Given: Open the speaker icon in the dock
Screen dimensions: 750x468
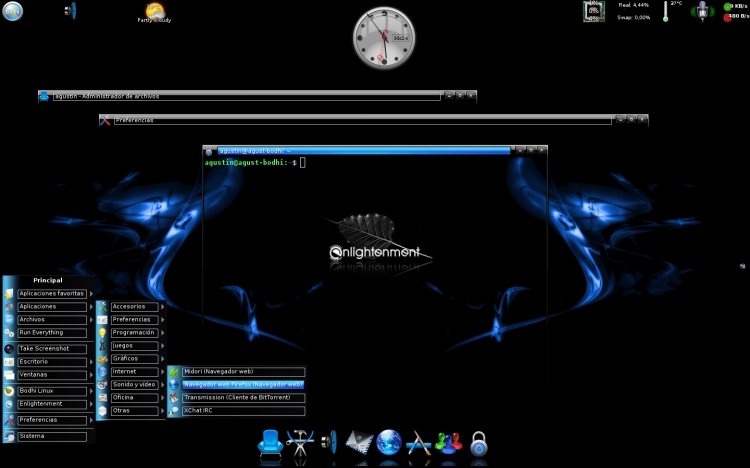Looking at the screenshot, I should pyautogui.click(x=329, y=442).
